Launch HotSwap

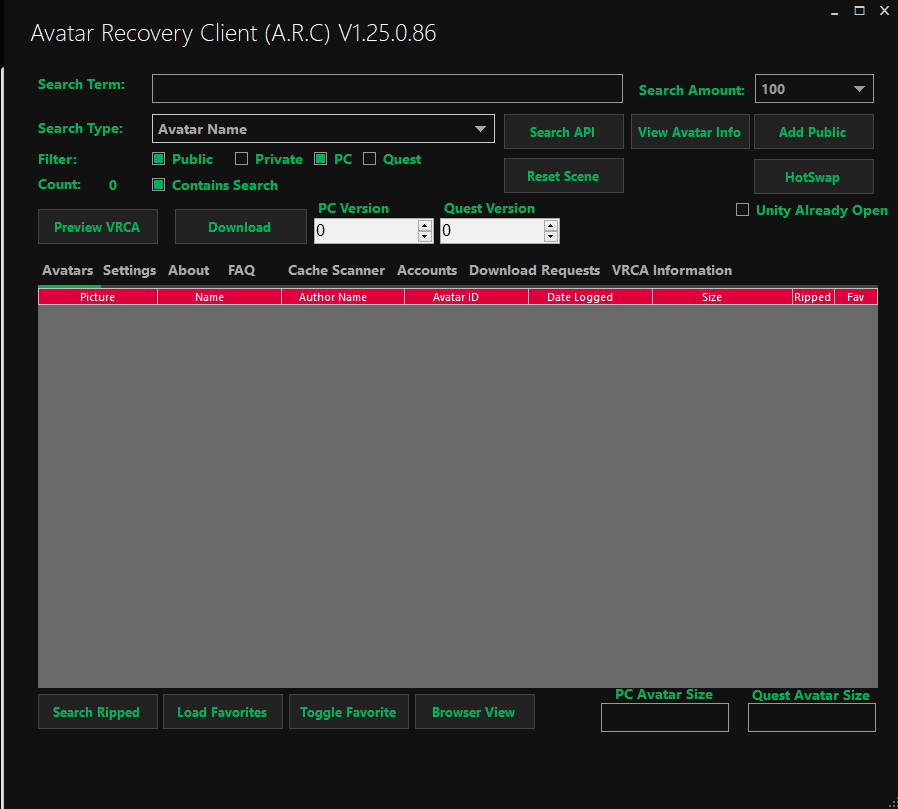coord(814,177)
